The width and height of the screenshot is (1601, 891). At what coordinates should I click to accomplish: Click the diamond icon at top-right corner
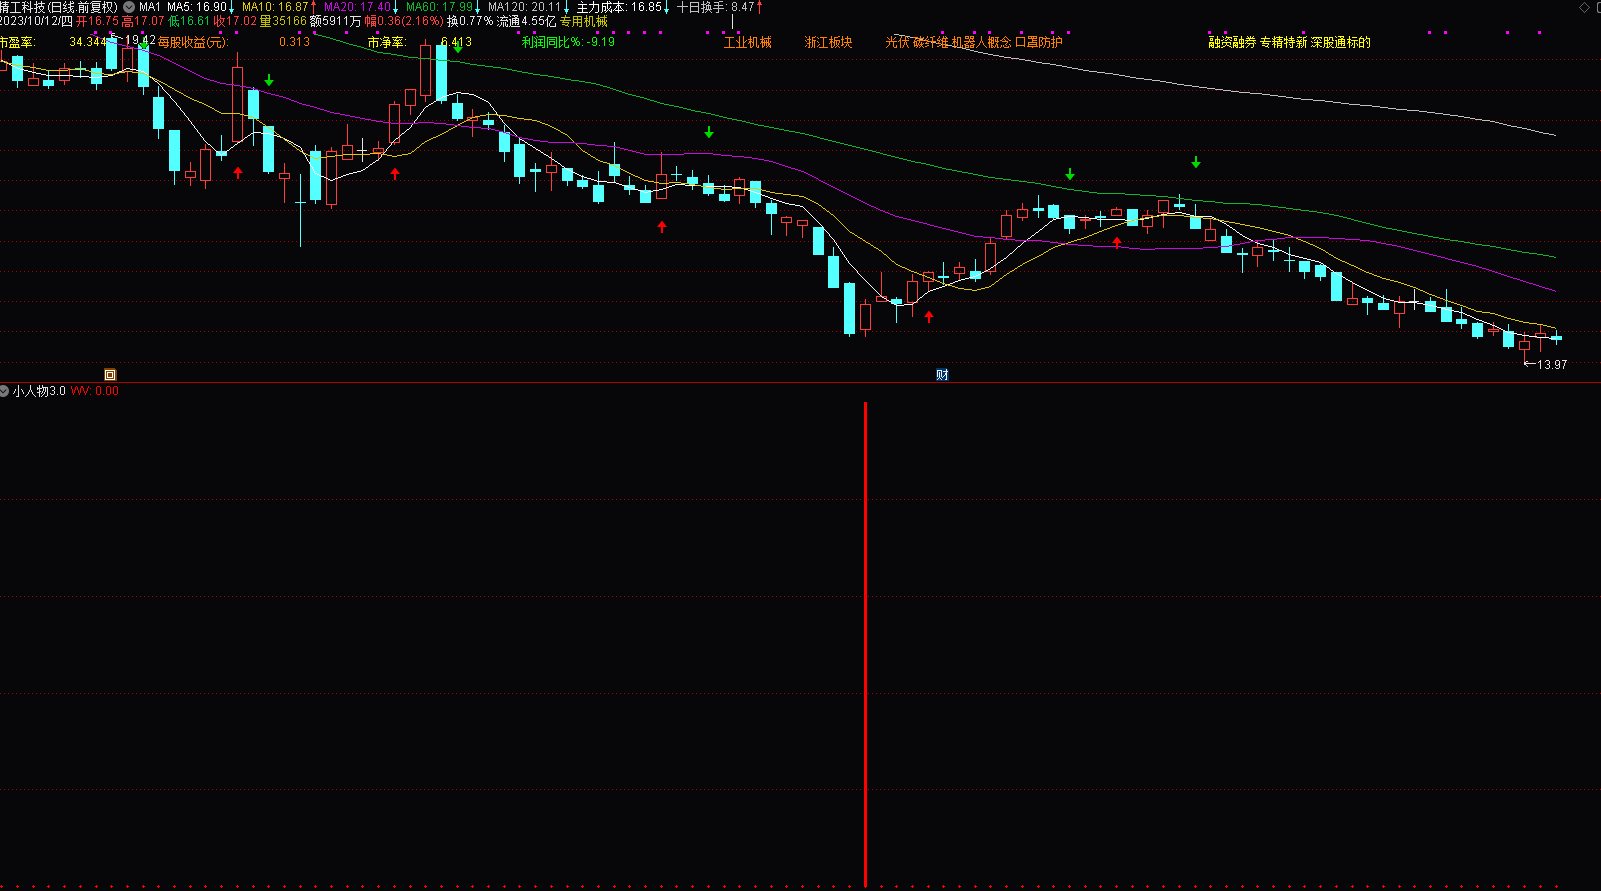1584,7
